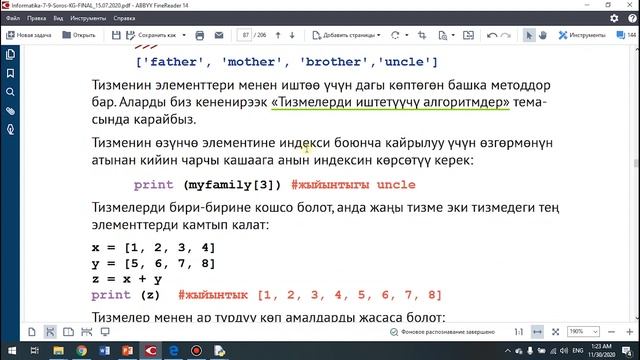Image resolution: width=640 pixels, height=360 pixels.
Task: Go to the previous page with the up arrow
Action: coord(278,35)
